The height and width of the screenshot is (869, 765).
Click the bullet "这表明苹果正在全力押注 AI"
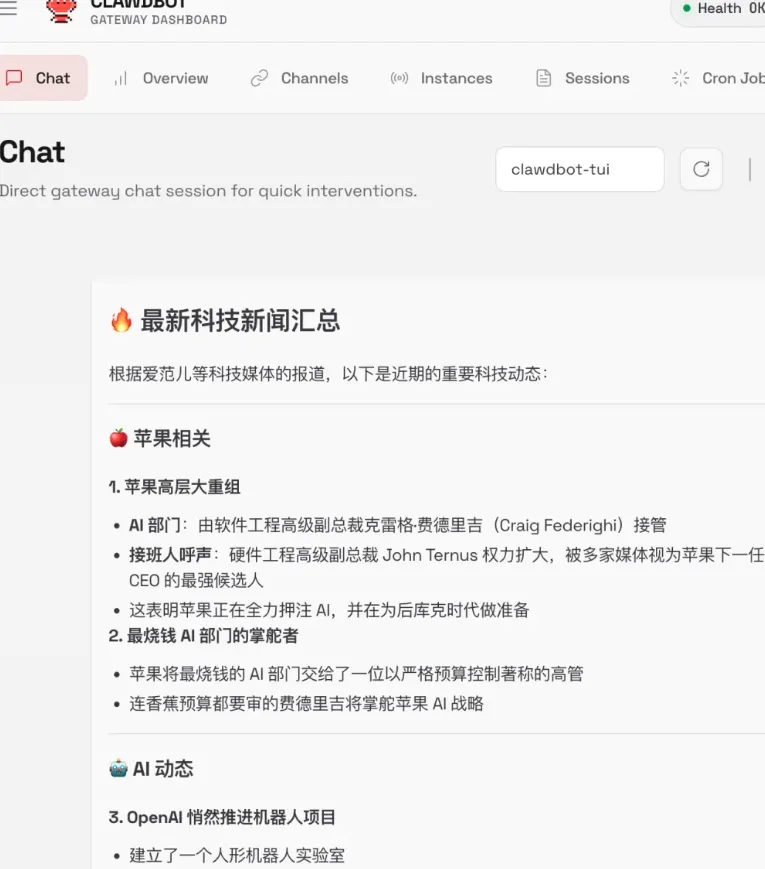[329, 610]
